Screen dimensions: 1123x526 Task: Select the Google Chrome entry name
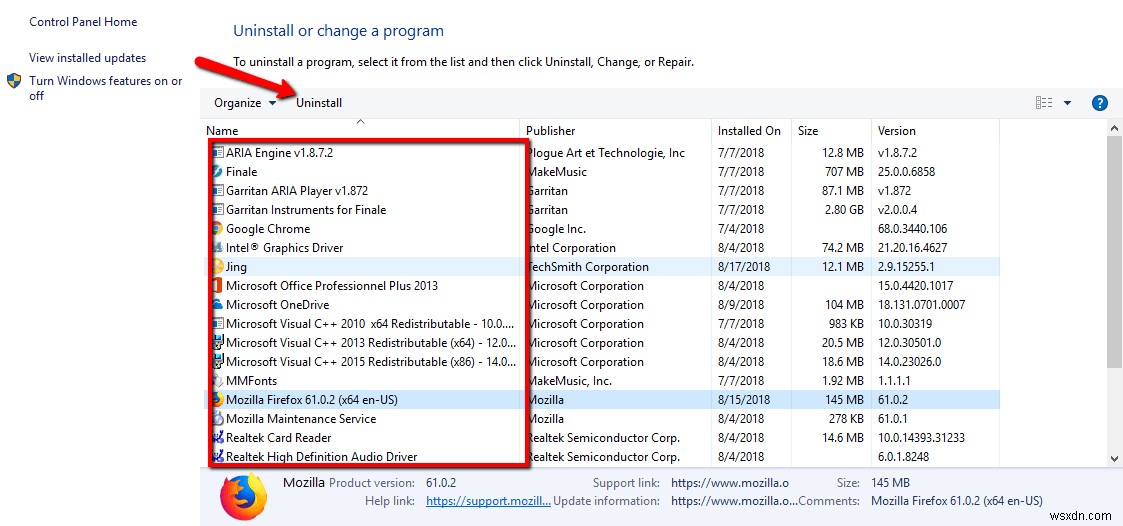coord(268,229)
